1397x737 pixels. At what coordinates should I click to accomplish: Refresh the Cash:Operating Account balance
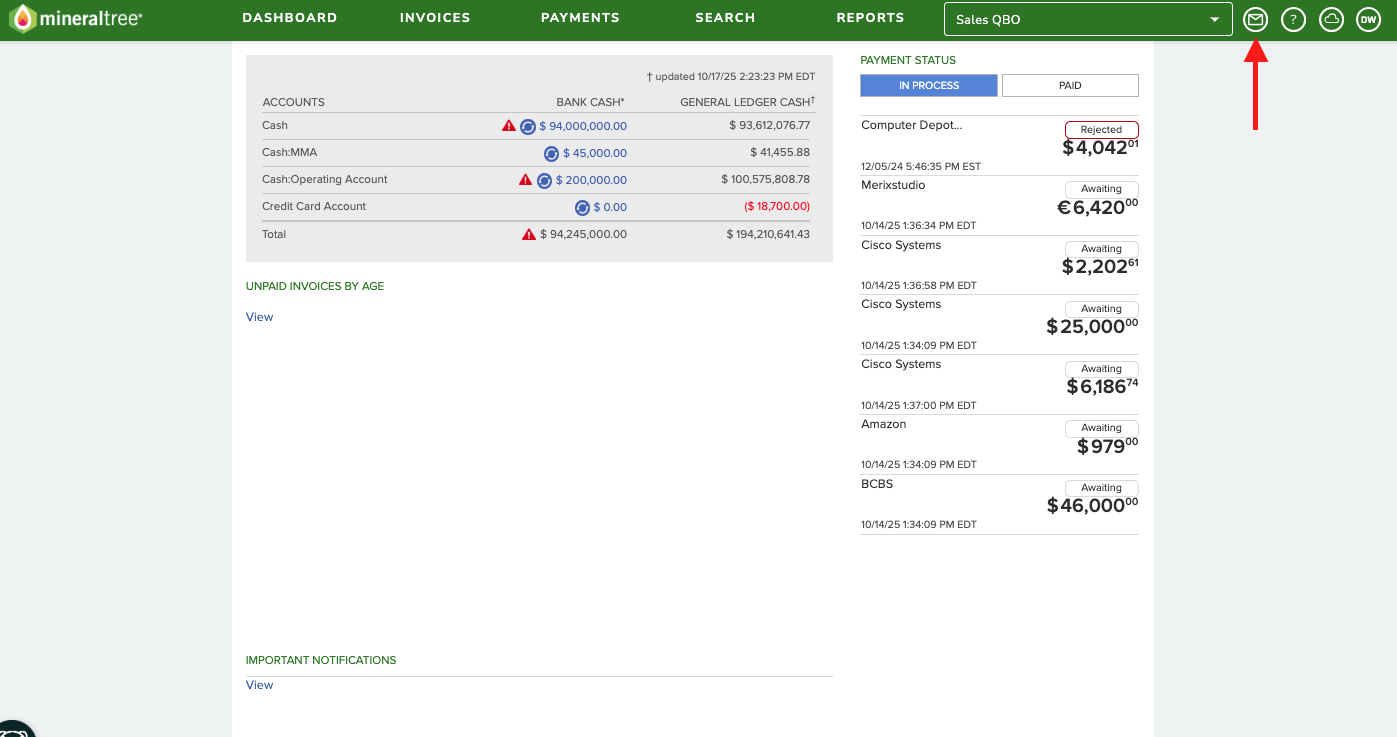tap(544, 180)
